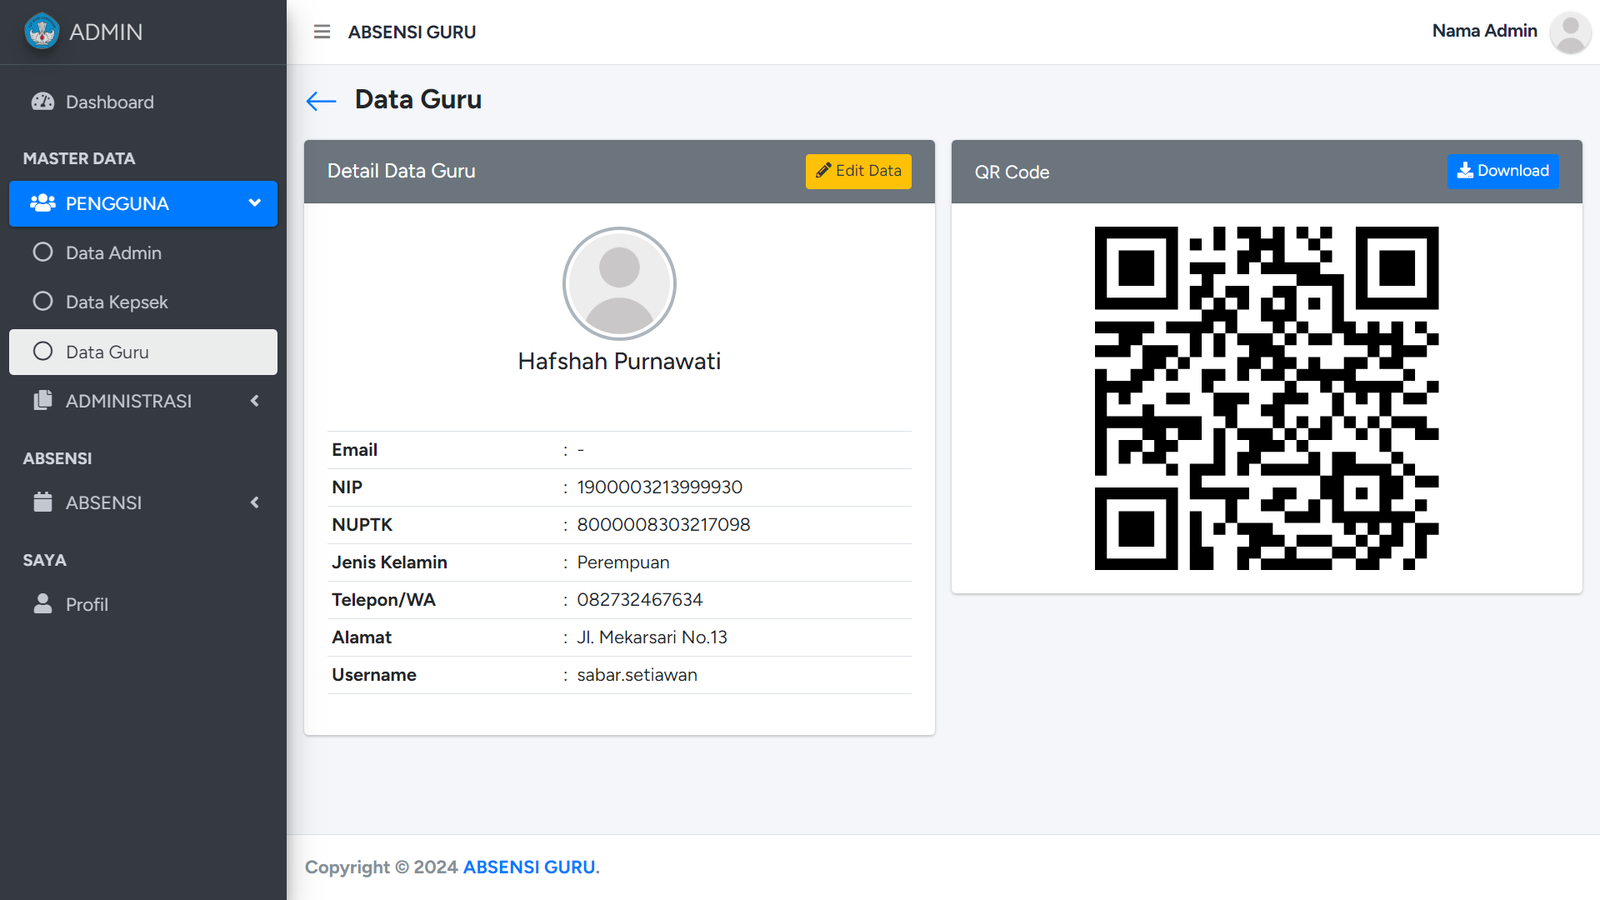Click Hafshah Purnawati's profile picture
Viewport: 1600px width, 900px height.
point(619,284)
